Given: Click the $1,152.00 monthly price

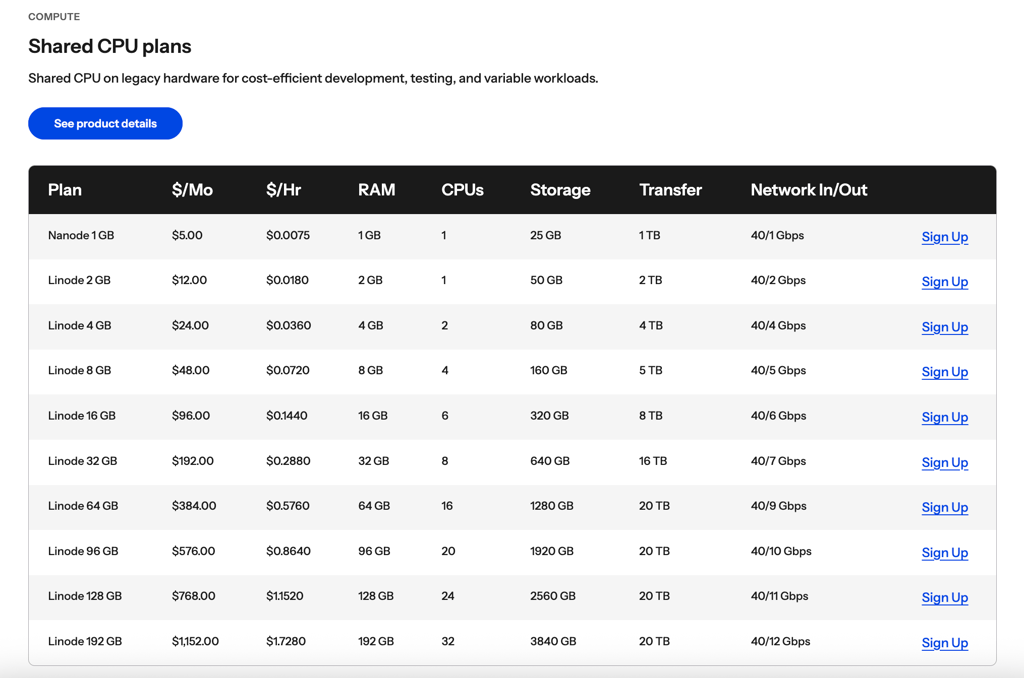Looking at the screenshot, I should click(x=195, y=641).
